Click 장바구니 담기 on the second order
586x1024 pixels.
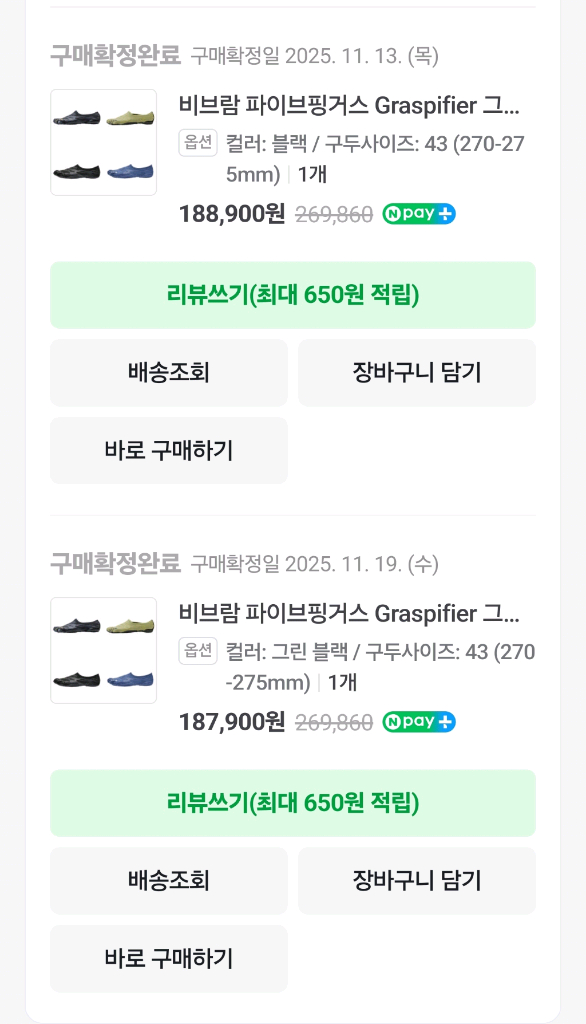417,880
